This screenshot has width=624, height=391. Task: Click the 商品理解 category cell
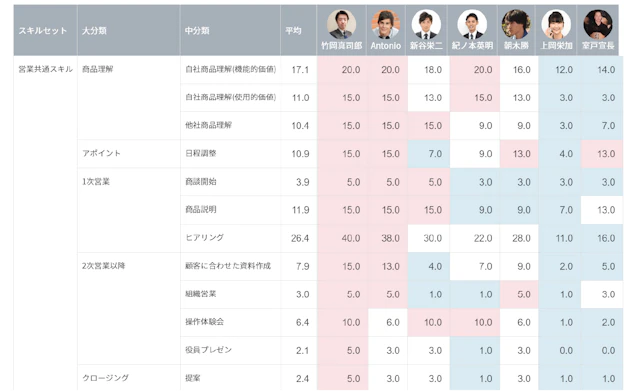[x=98, y=69]
